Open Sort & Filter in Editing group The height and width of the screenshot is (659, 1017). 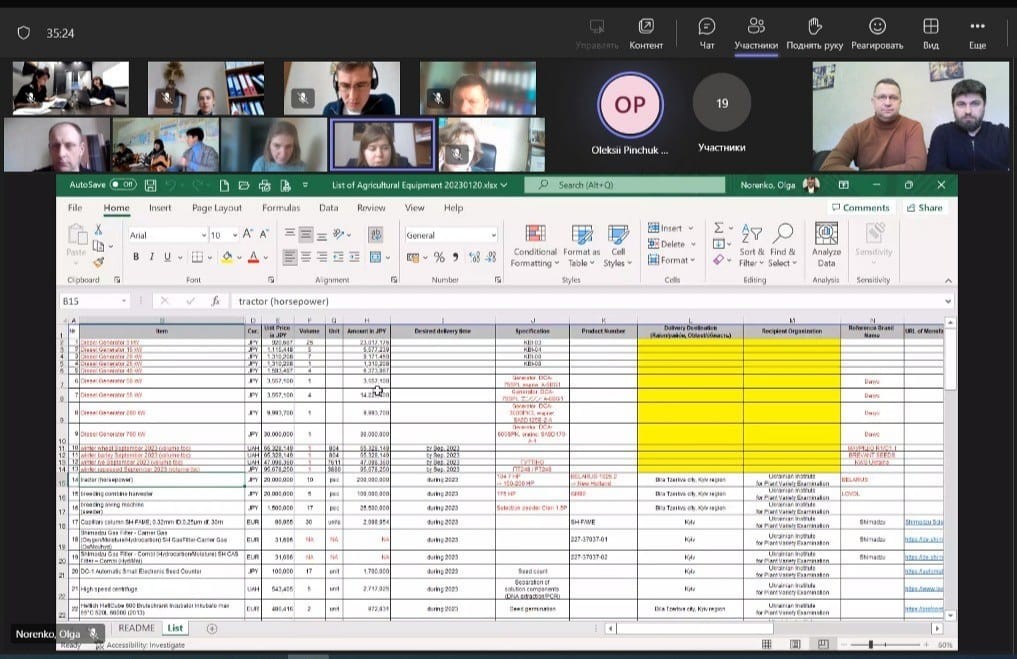click(x=751, y=246)
